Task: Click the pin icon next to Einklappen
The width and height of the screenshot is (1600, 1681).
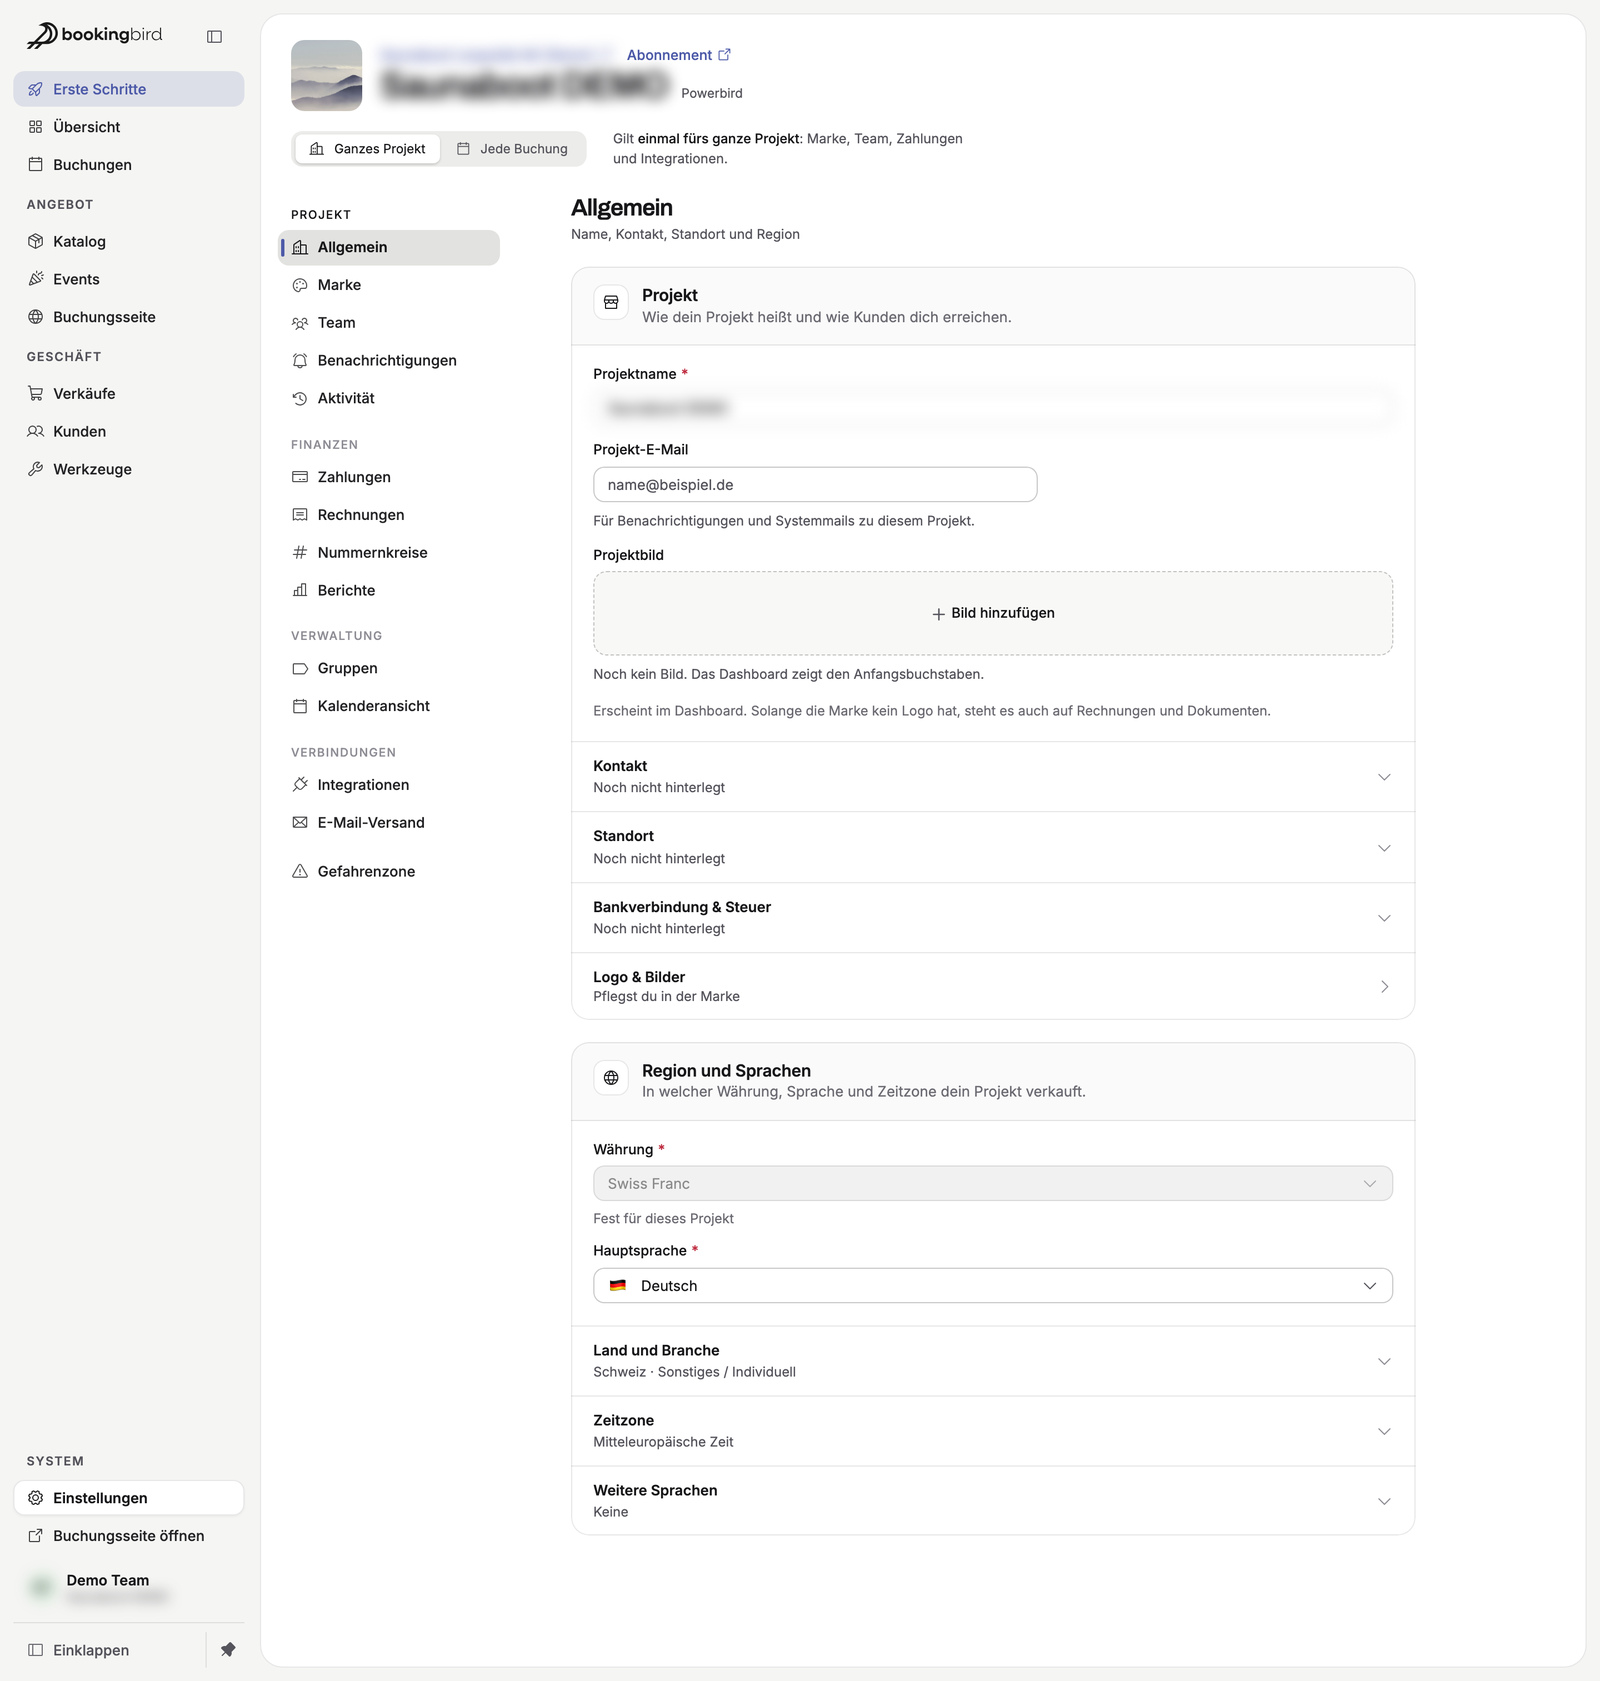Action: (228, 1650)
